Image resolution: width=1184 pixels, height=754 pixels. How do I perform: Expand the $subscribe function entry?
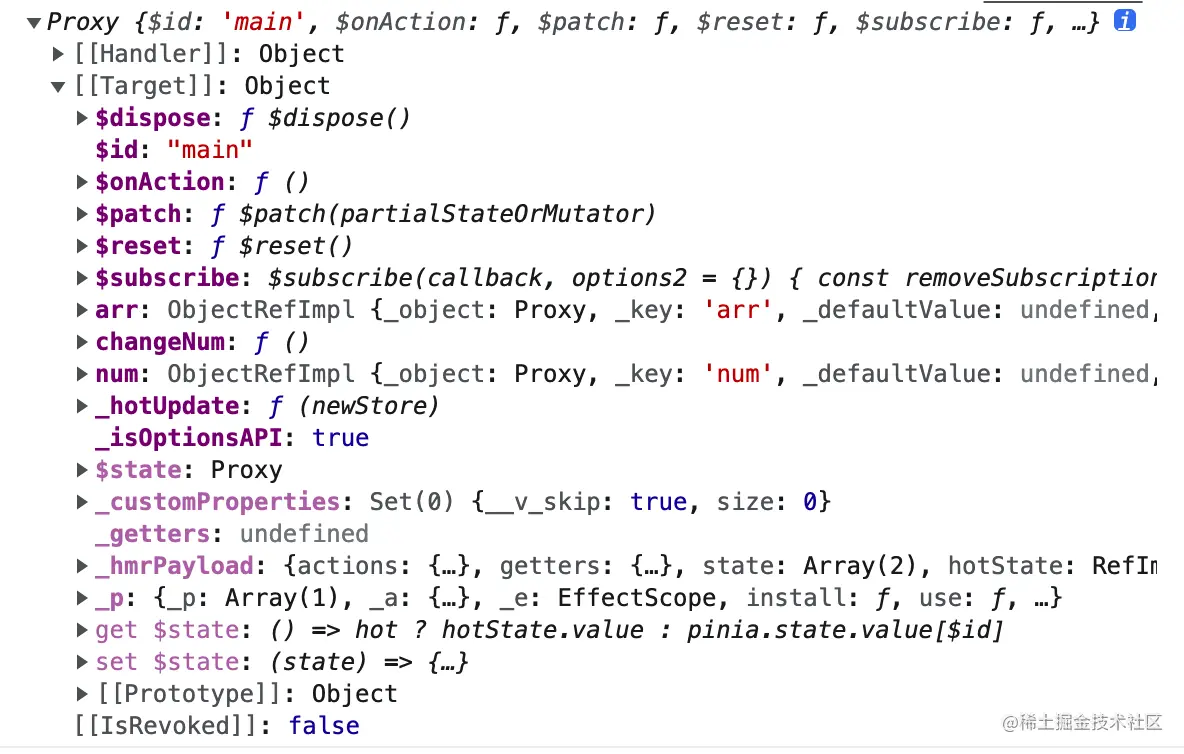[82, 277]
